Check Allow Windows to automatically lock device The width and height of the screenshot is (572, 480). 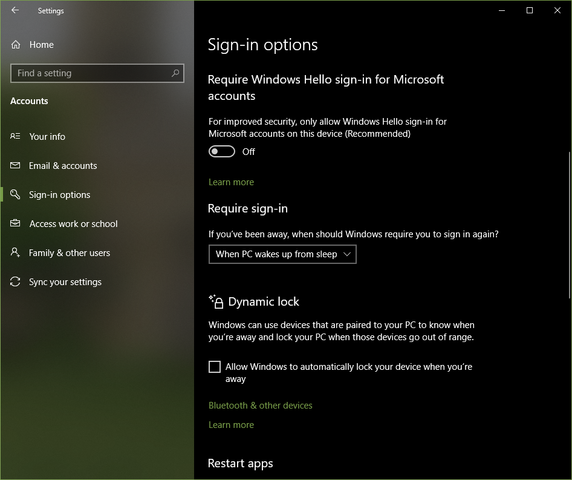214,367
